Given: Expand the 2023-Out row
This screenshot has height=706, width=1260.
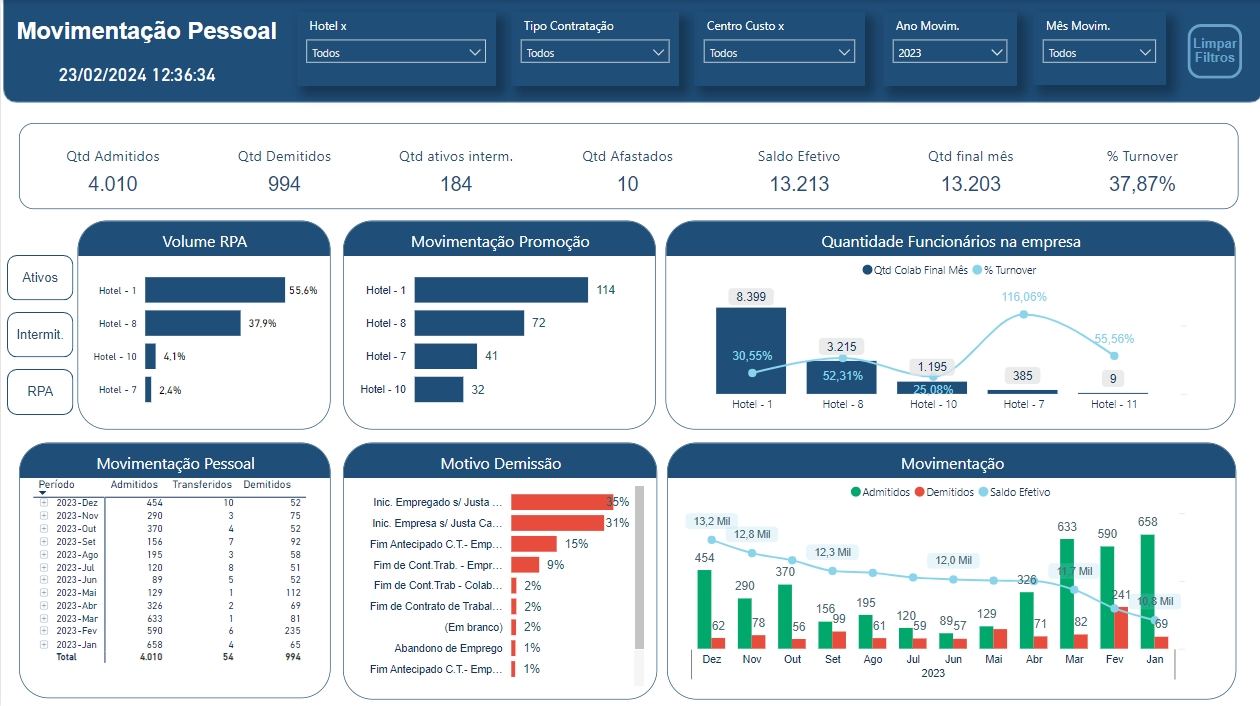Looking at the screenshot, I should pos(44,528).
